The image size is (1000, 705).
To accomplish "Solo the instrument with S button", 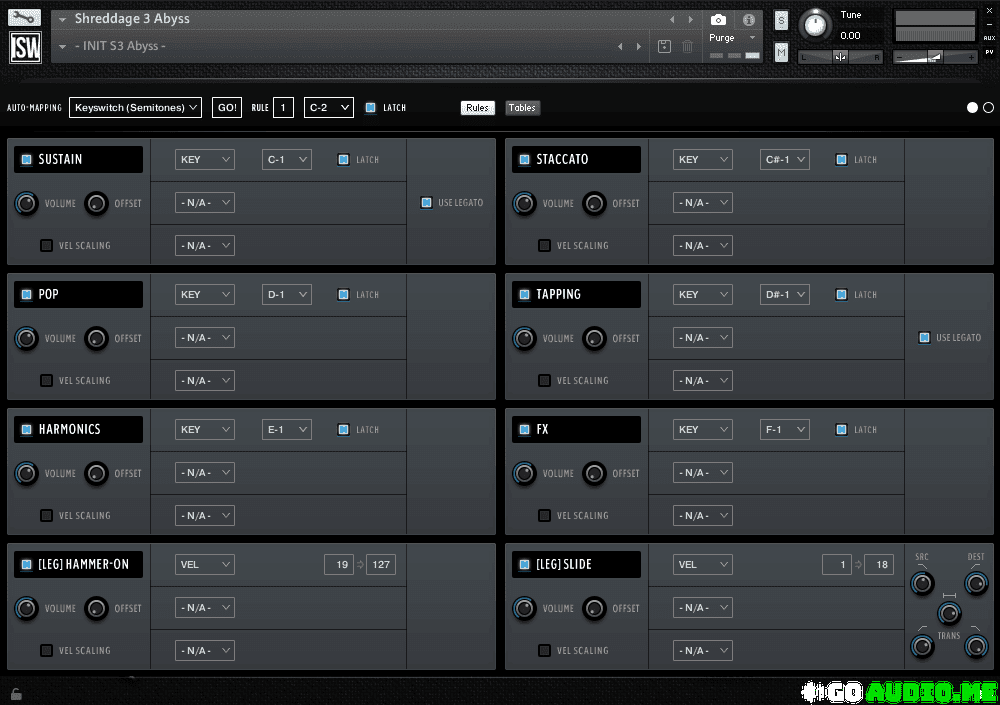I will pos(781,21).
